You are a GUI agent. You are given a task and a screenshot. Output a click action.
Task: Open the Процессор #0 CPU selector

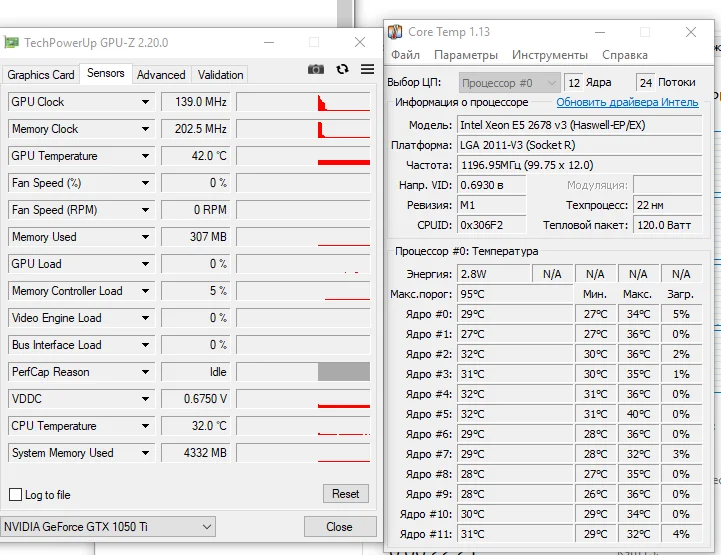[x=509, y=83]
